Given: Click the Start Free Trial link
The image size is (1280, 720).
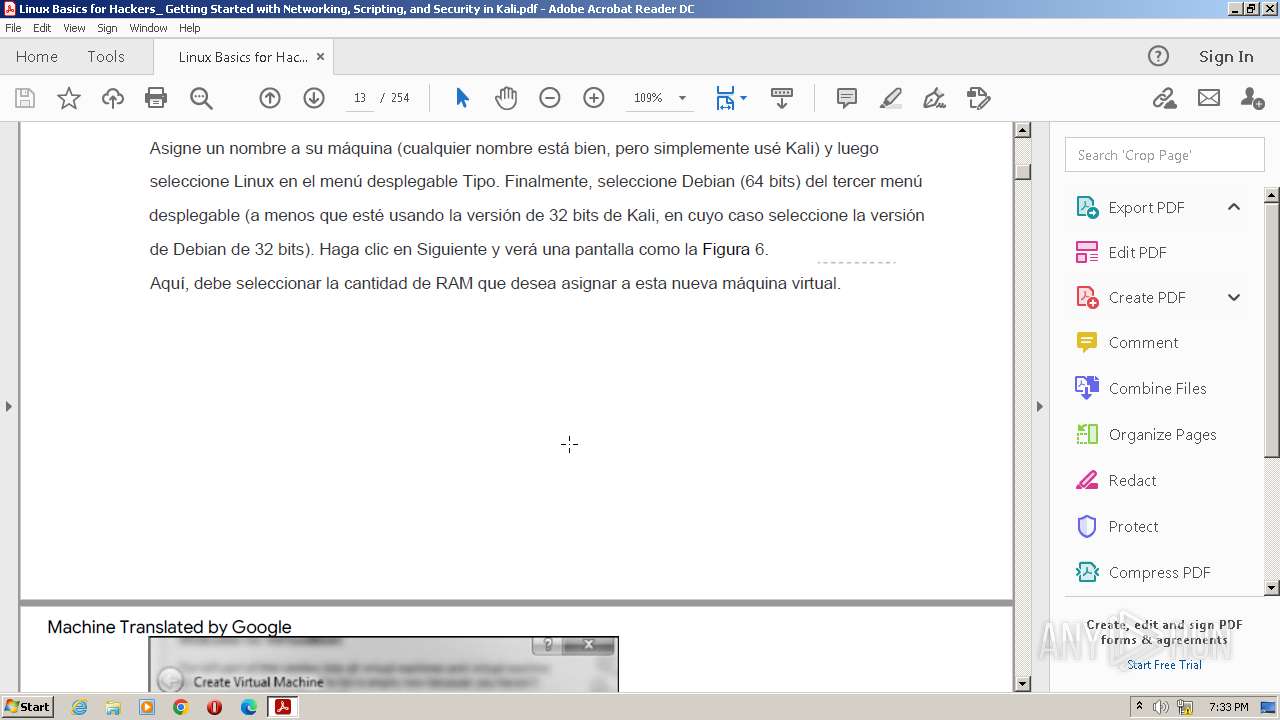Looking at the screenshot, I should click(1164, 665).
